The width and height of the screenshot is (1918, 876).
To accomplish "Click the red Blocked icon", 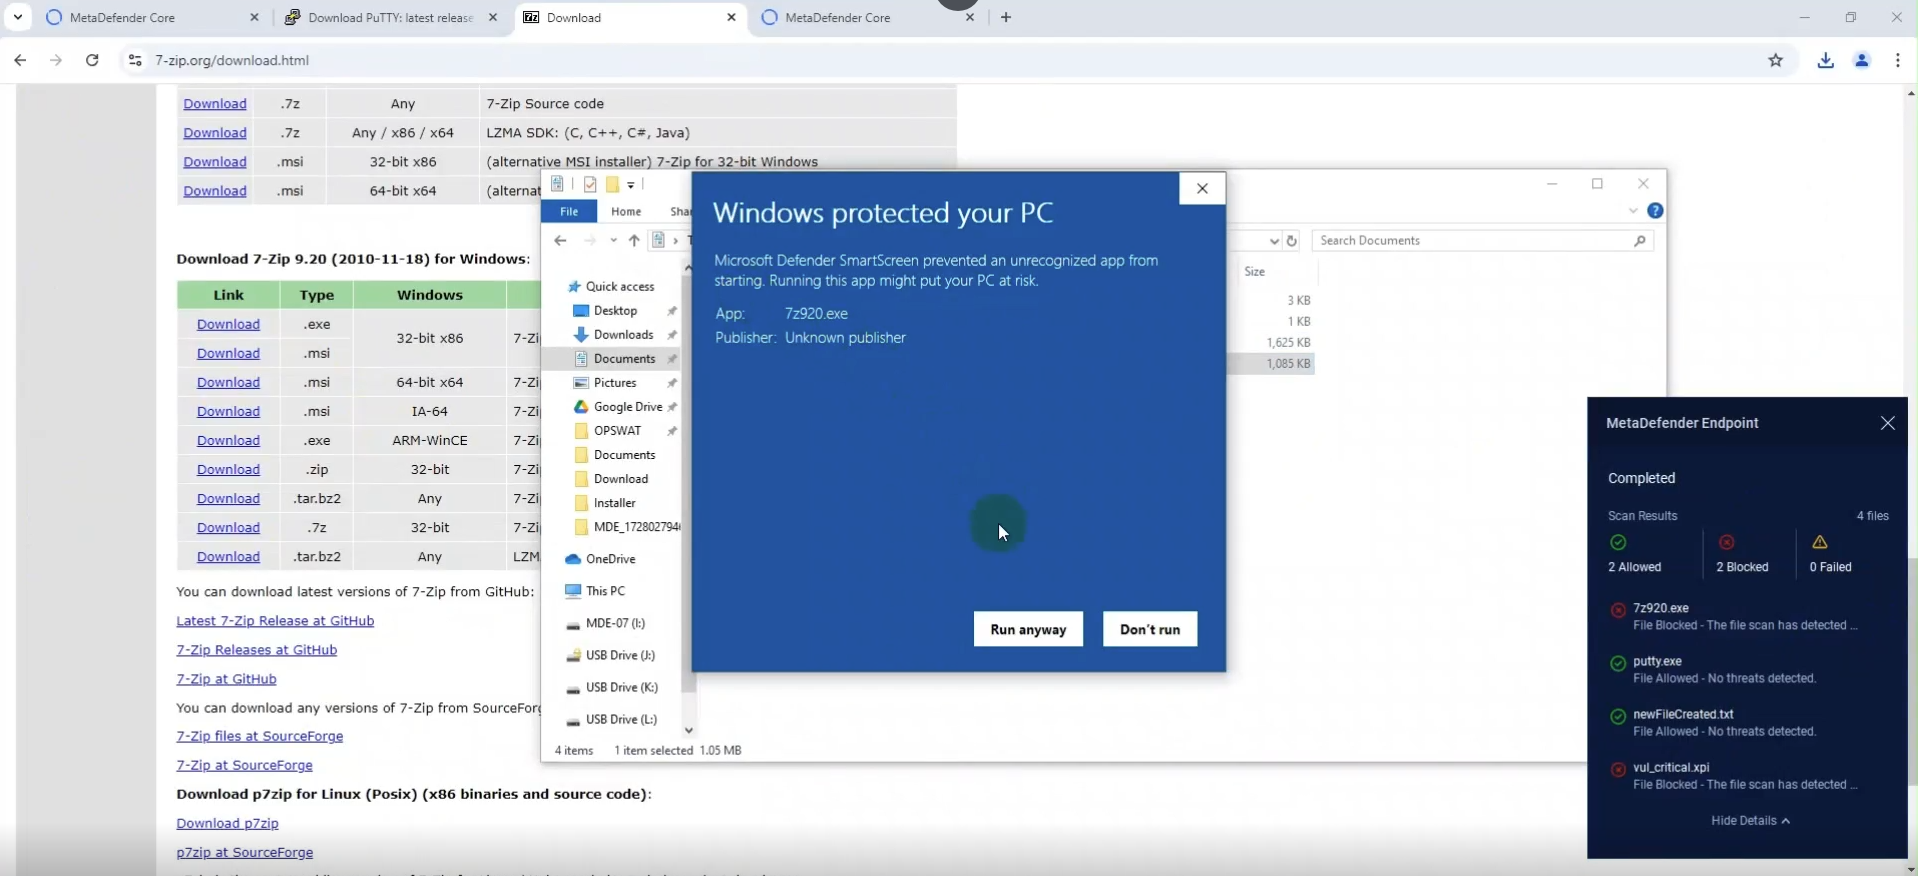I will 1726,542.
